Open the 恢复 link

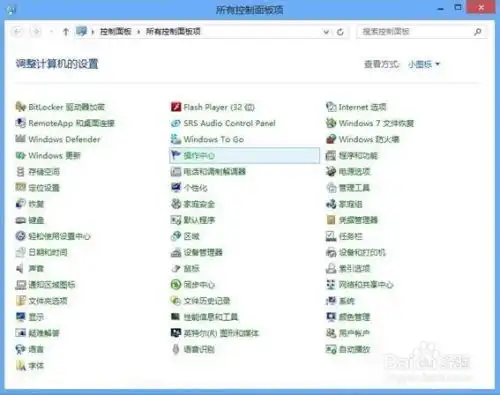click(36, 204)
